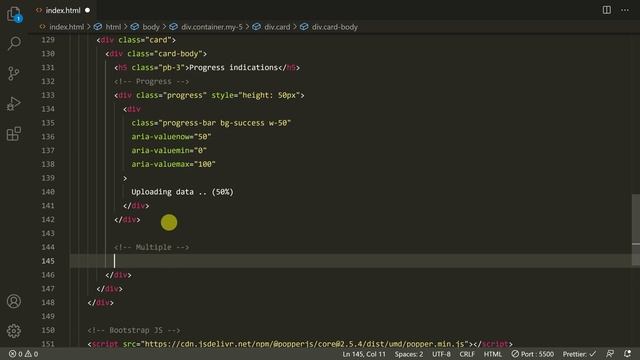640x360 pixels.
Task: Click Port : 5500 Live Server status
Action: click(533, 354)
